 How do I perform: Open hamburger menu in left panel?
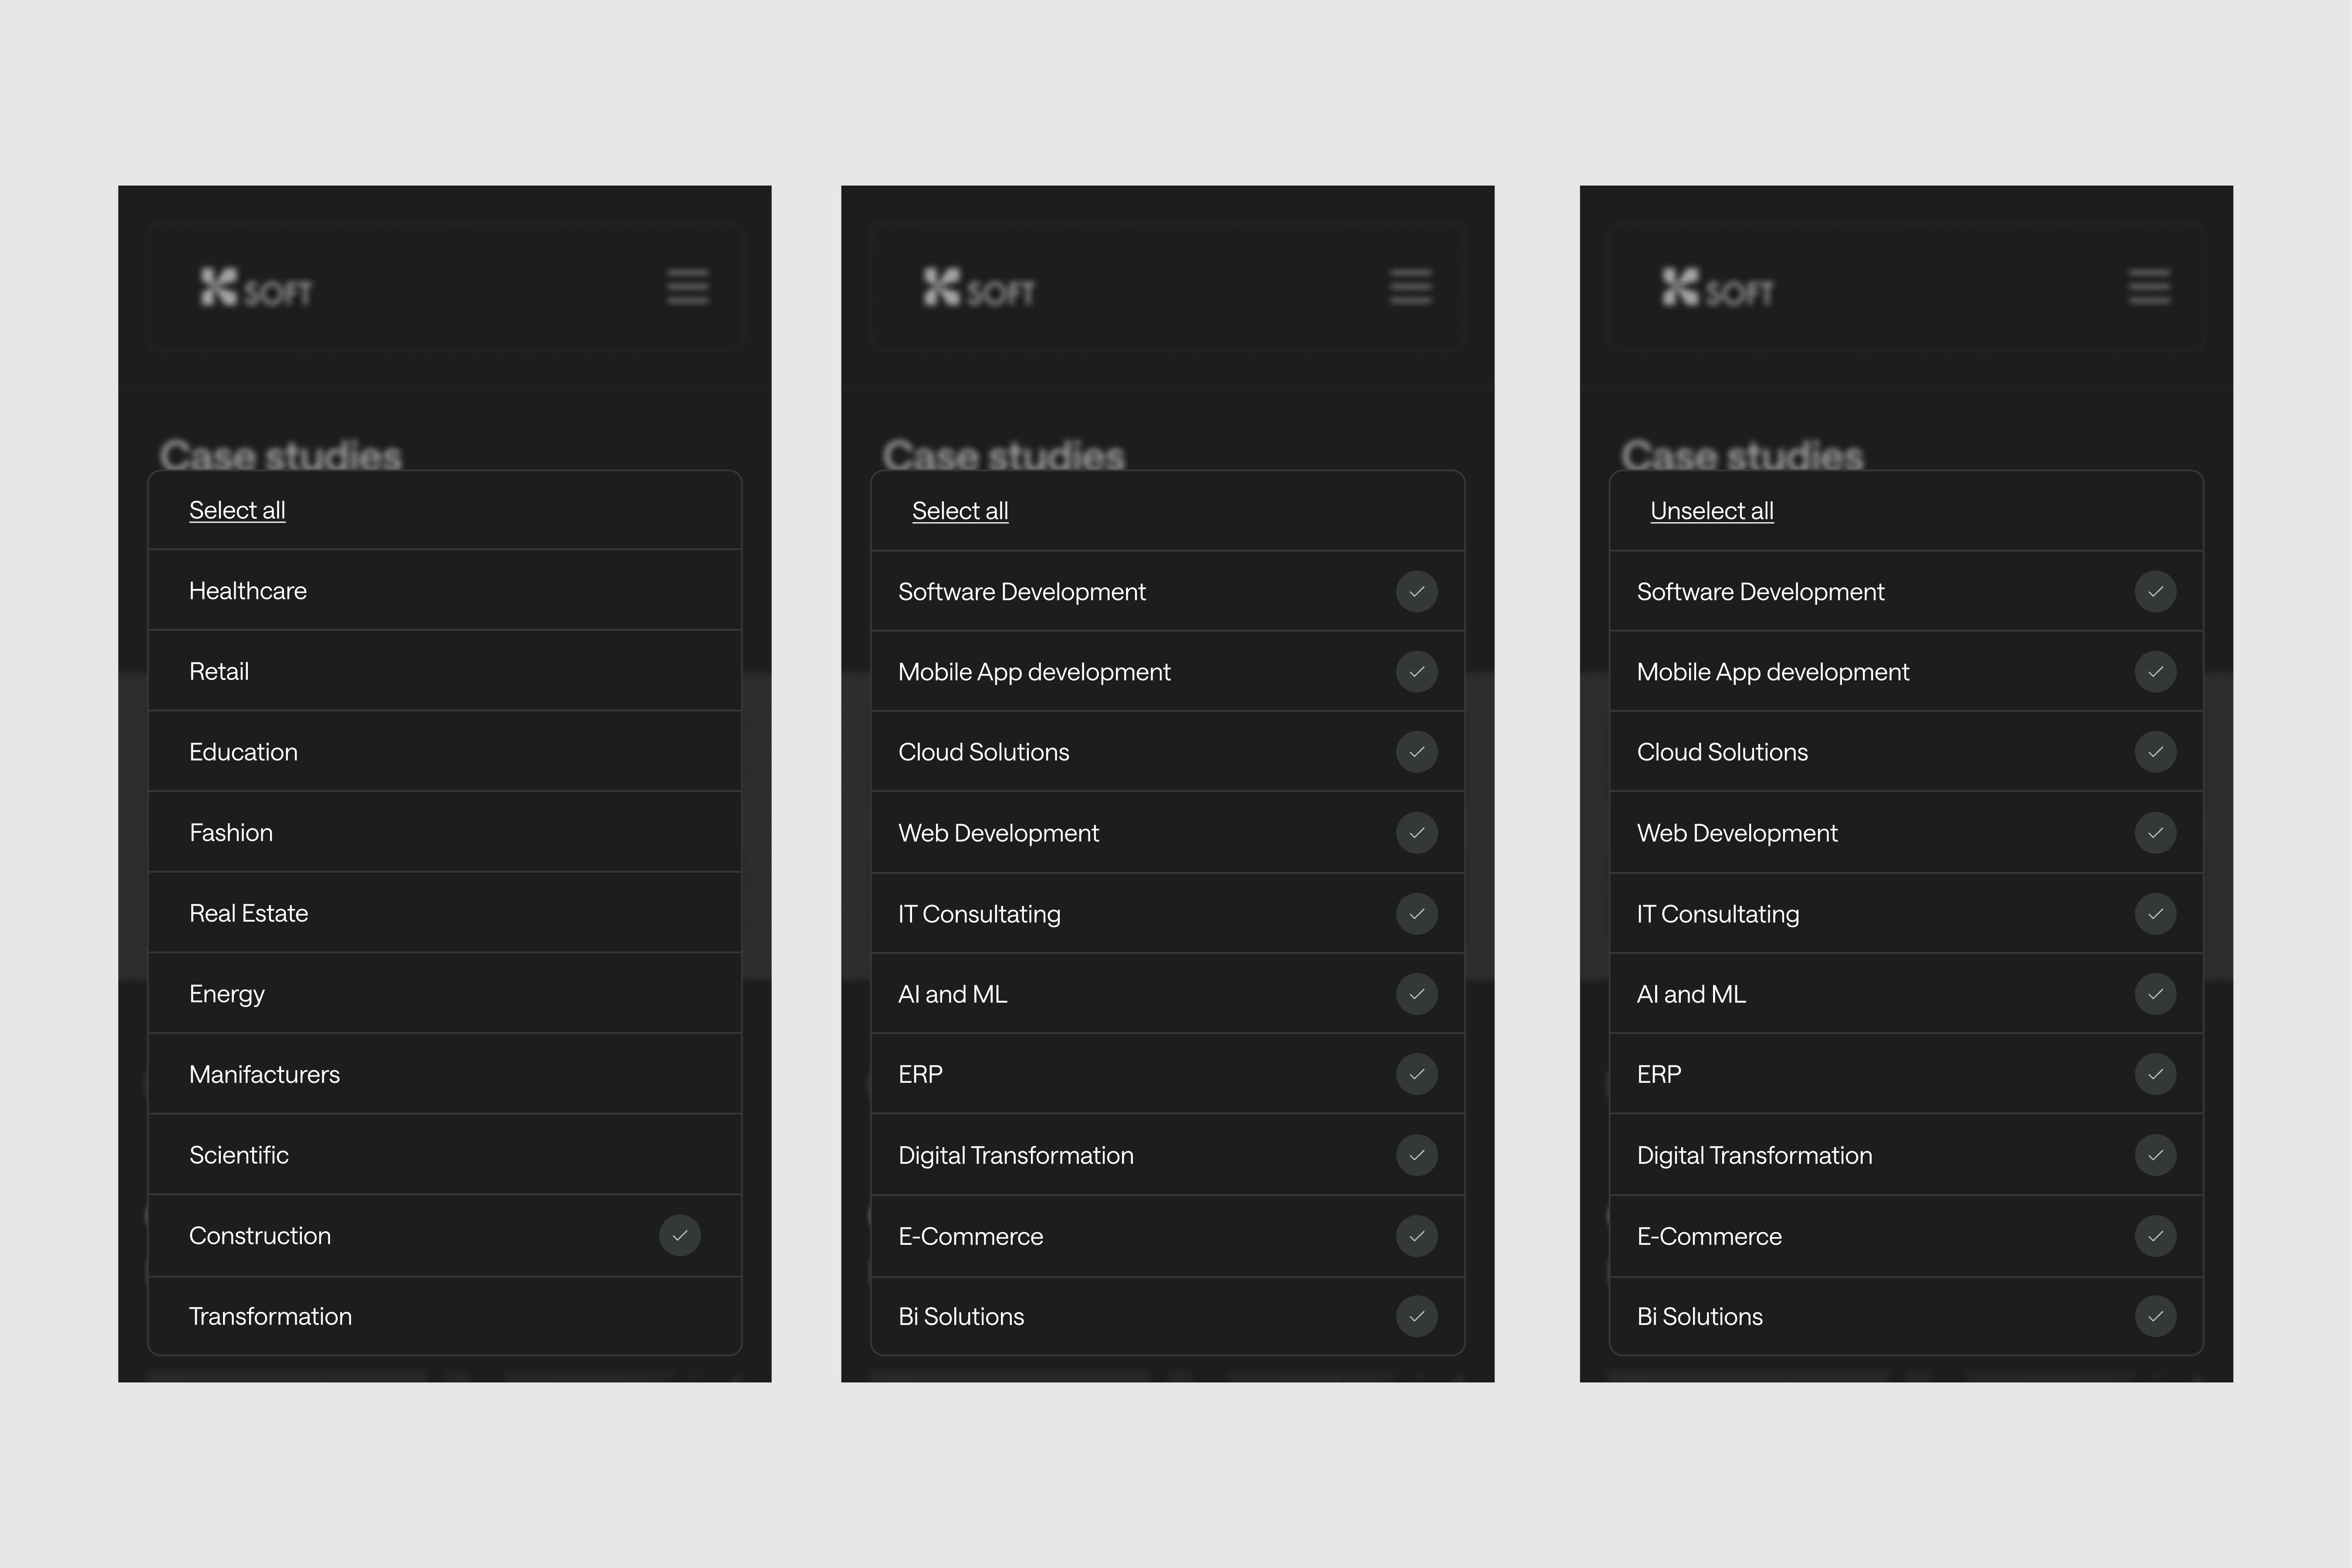[x=688, y=287]
